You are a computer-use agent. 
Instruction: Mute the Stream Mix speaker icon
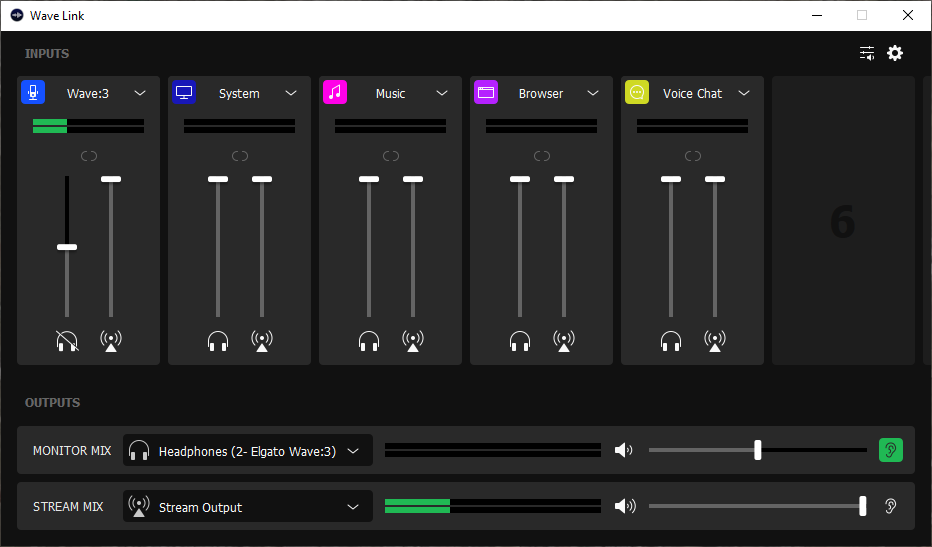pos(624,506)
